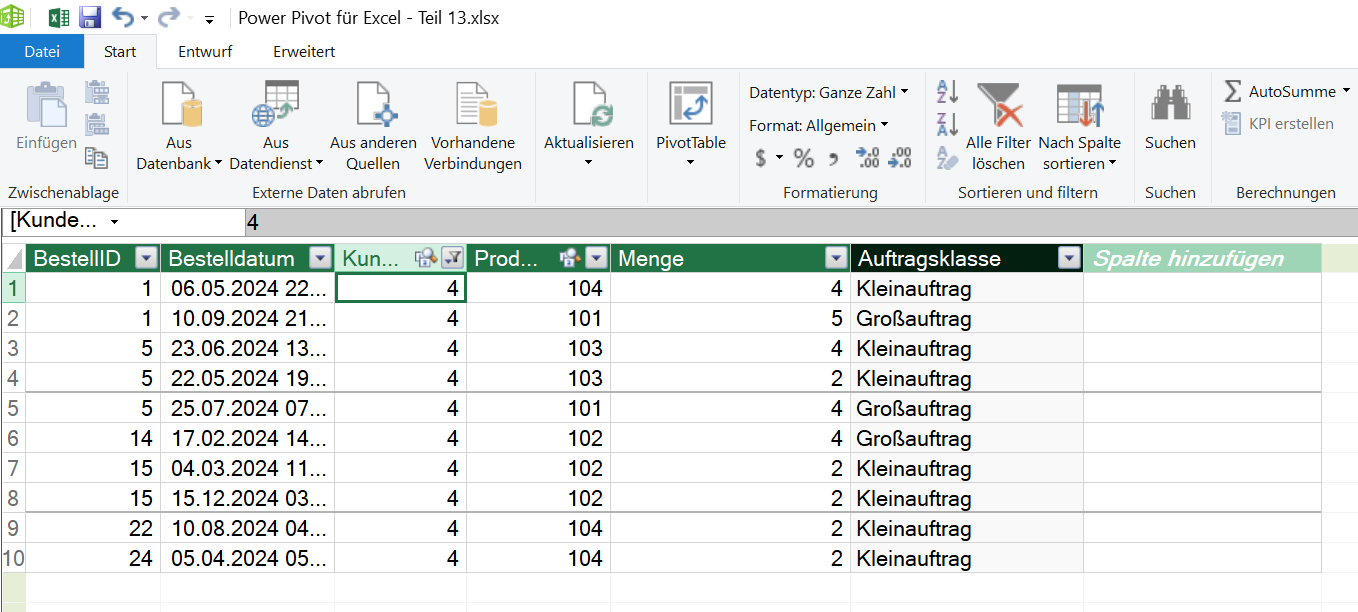1358x612 pixels.
Task: Click the date cell 06.05.2024 22...
Action: (x=248, y=289)
